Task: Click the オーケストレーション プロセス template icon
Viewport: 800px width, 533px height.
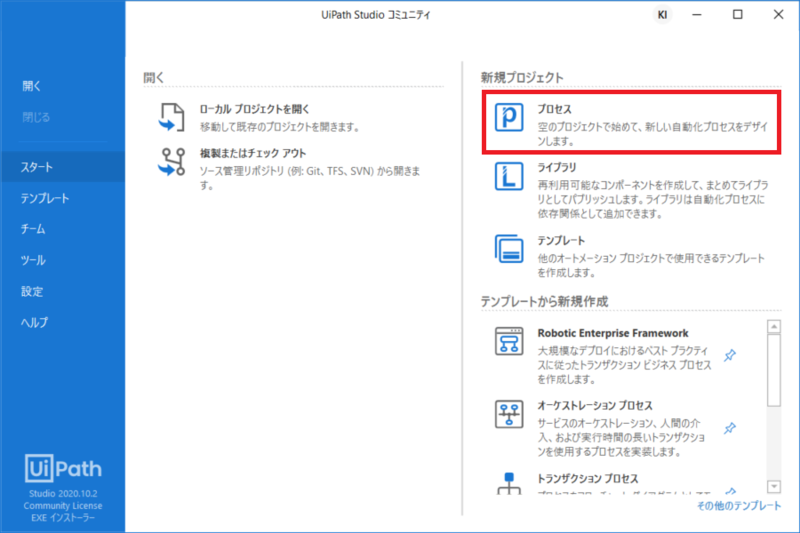Action: (509, 414)
